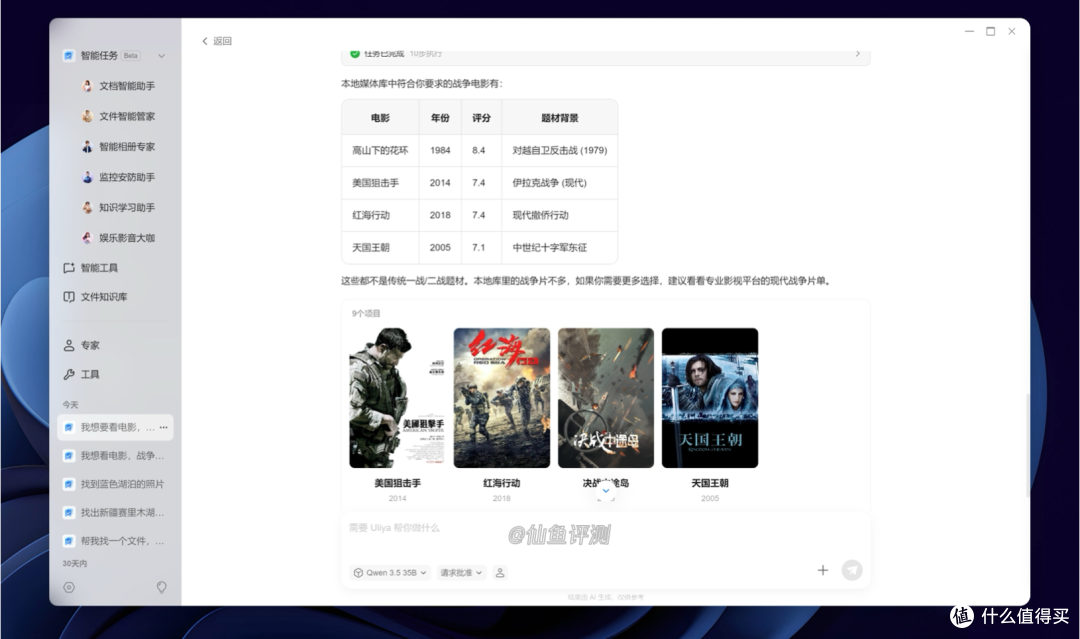Viewport: 1080px width, 639px height.
Task: Open the more options dots on 我想要看电影
Action: 163,428
